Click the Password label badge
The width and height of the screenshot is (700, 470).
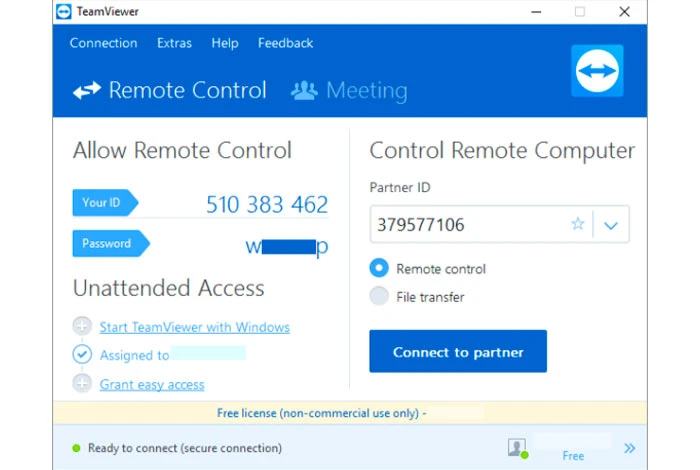pyautogui.click(x=111, y=244)
